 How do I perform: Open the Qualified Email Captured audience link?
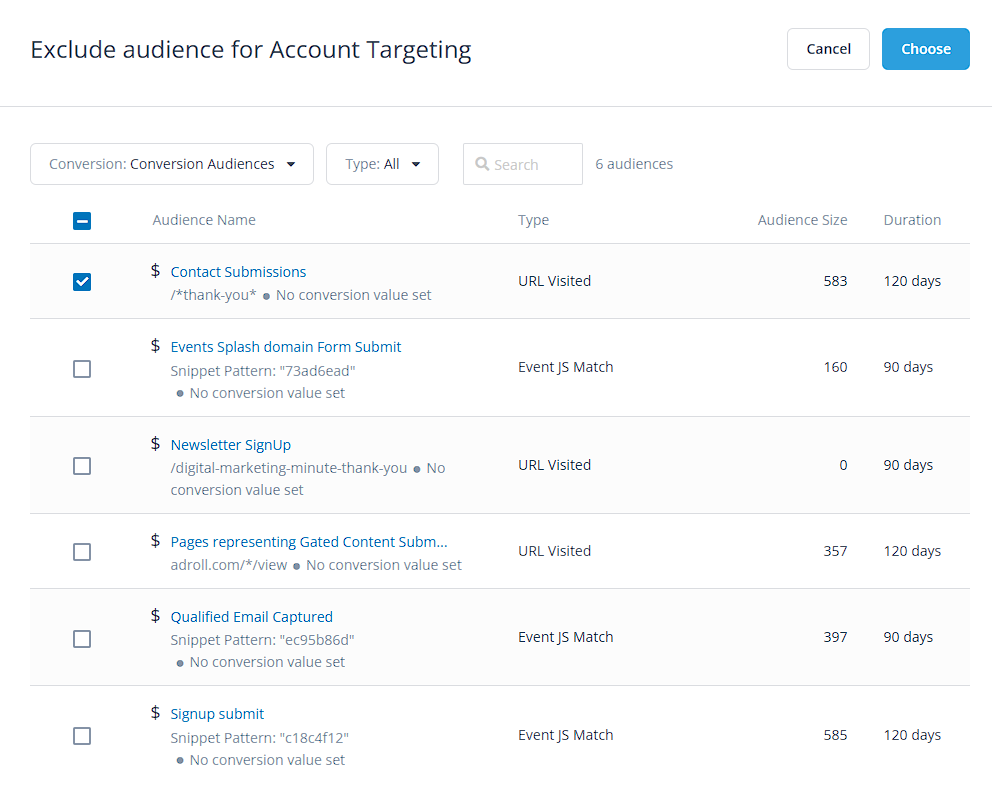[x=252, y=617]
